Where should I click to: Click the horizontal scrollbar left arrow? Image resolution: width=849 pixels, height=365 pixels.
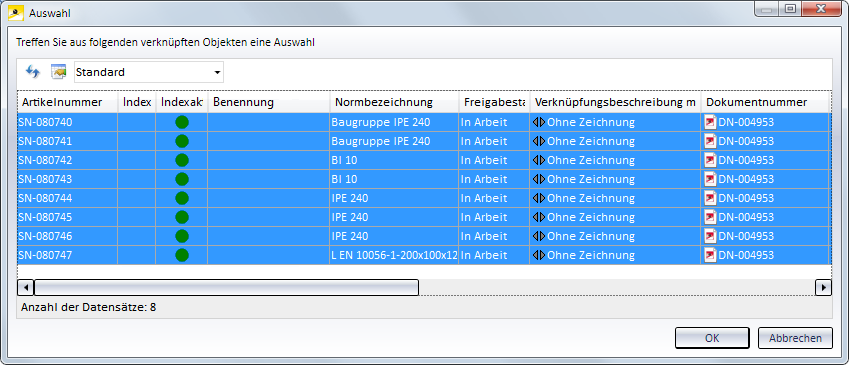(26, 288)
